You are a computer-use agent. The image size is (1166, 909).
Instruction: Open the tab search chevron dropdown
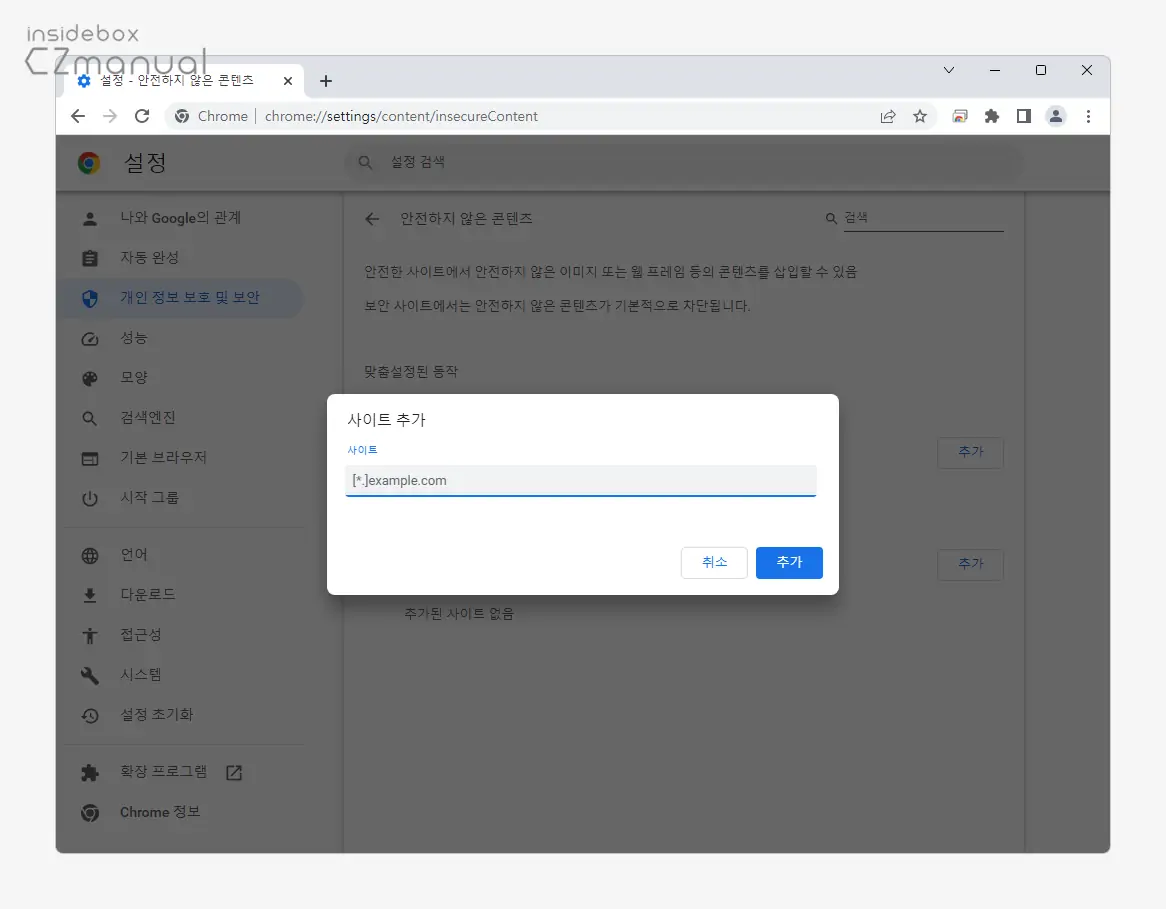point(948,70)
